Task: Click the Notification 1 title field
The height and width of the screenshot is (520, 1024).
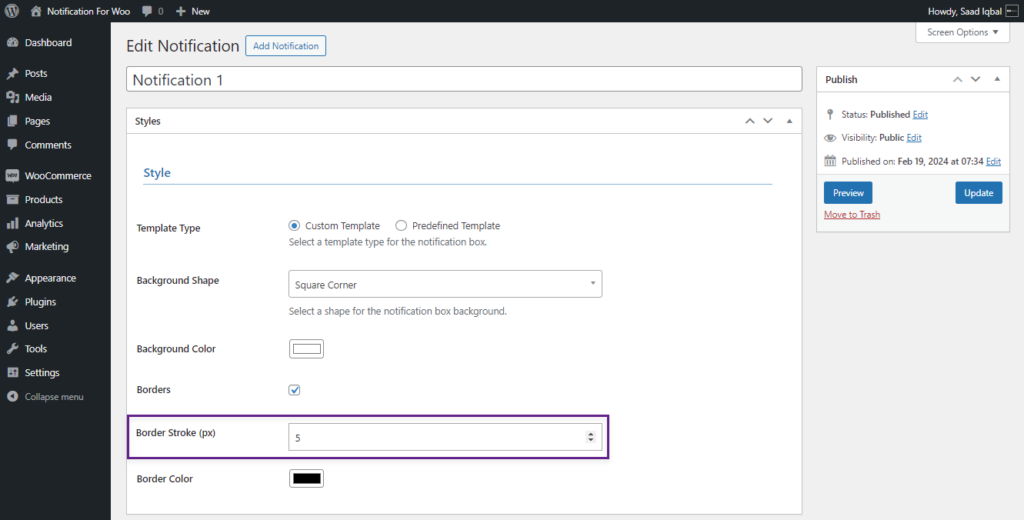Action: click(x=464, y=79)
